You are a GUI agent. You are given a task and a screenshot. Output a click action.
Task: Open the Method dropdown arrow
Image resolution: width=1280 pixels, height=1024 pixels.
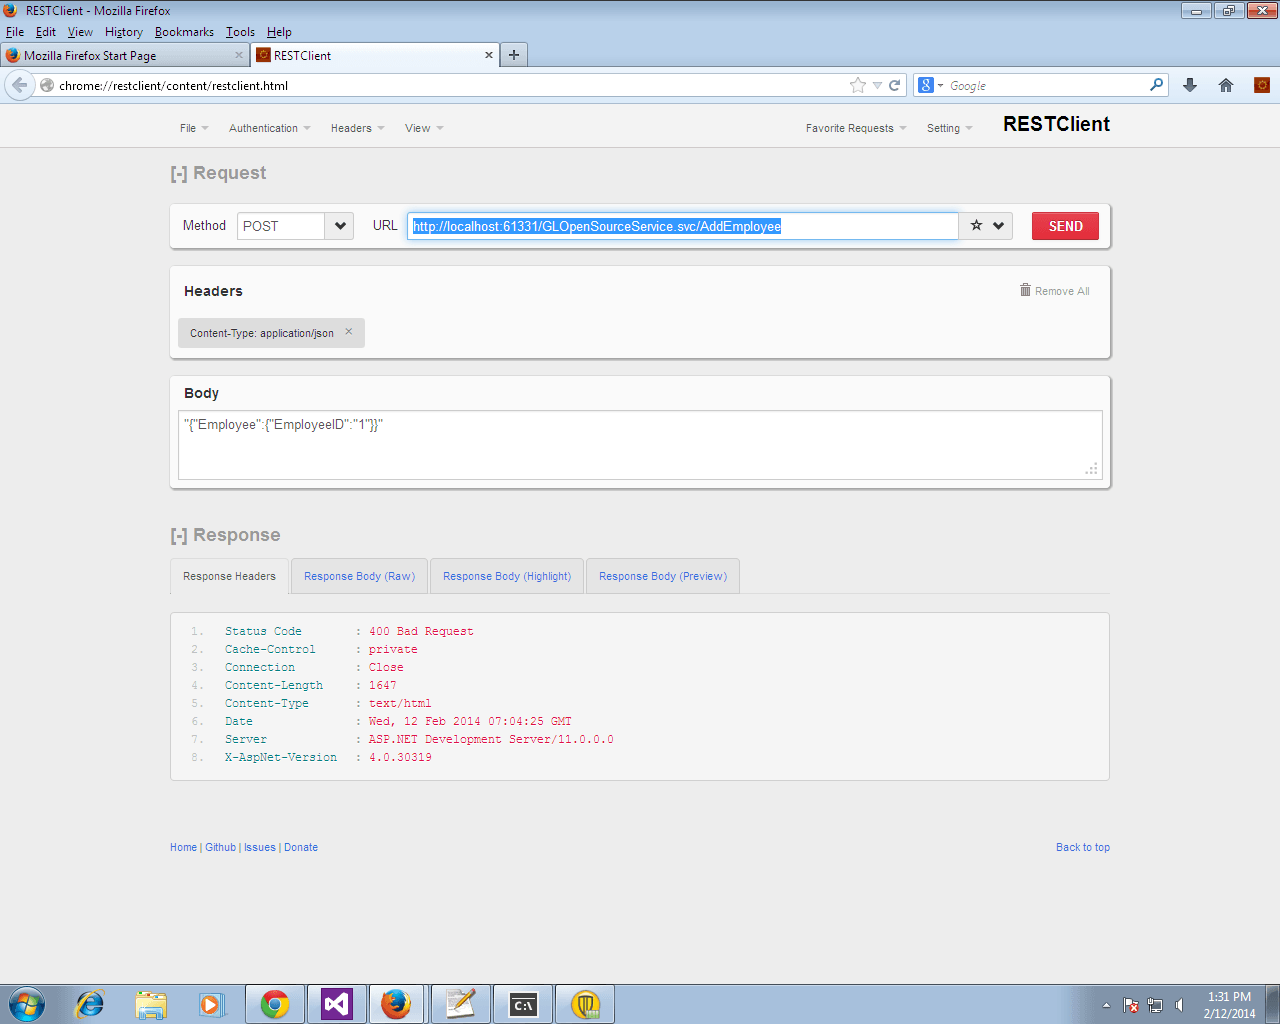(340, 226)
